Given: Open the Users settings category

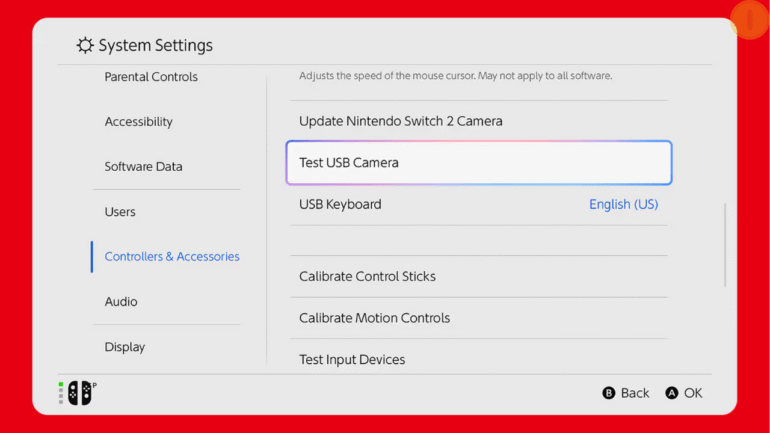Looking at the screenshot, I should pyautogui.click(x=120, y=212).
